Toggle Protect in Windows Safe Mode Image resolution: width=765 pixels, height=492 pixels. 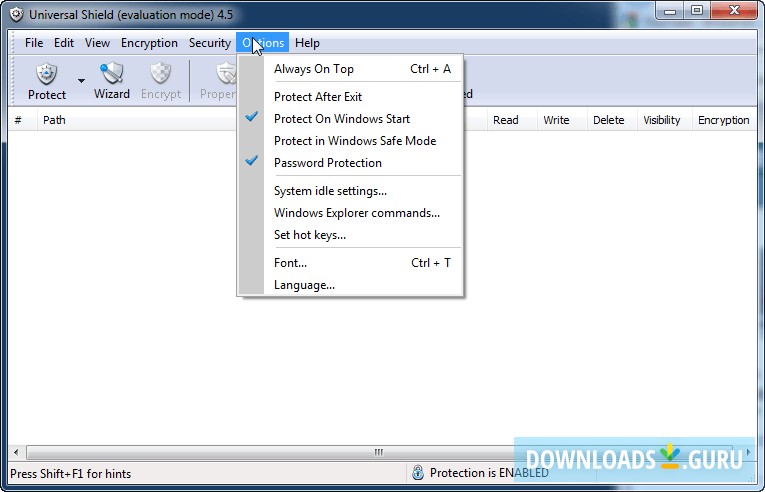pos(350,141)
